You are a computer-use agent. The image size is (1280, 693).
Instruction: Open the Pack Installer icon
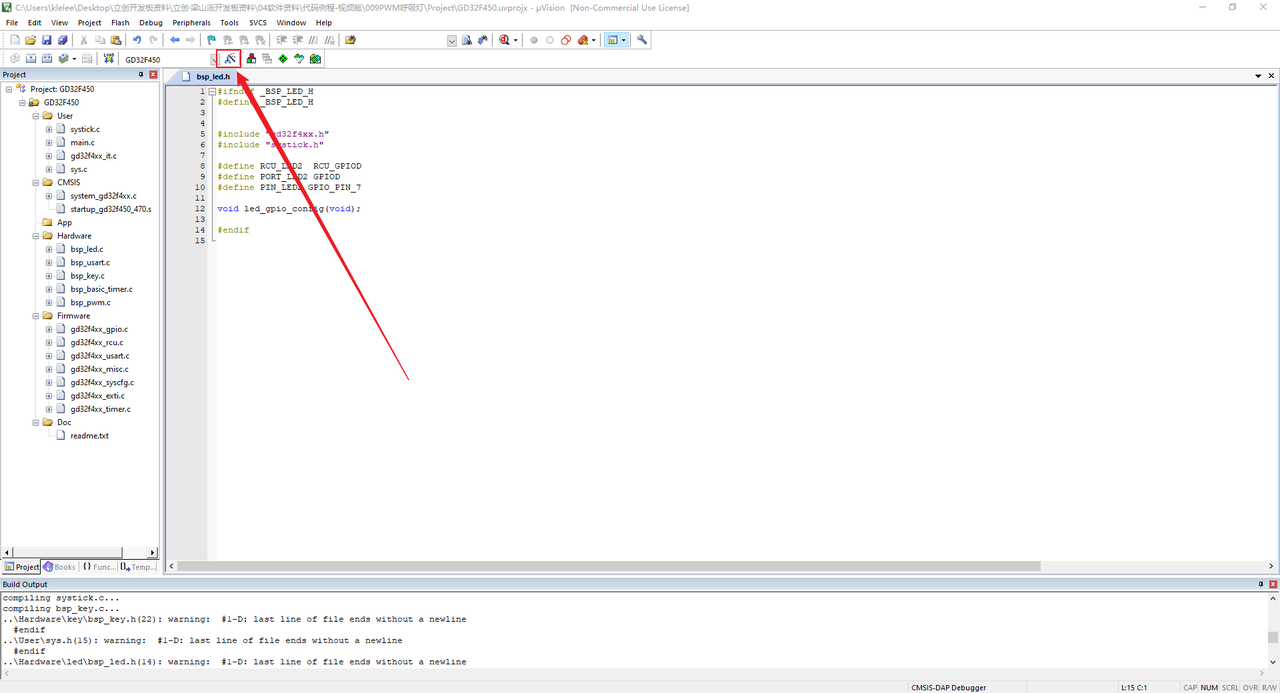pyautogui.click(x=315, y=59)
